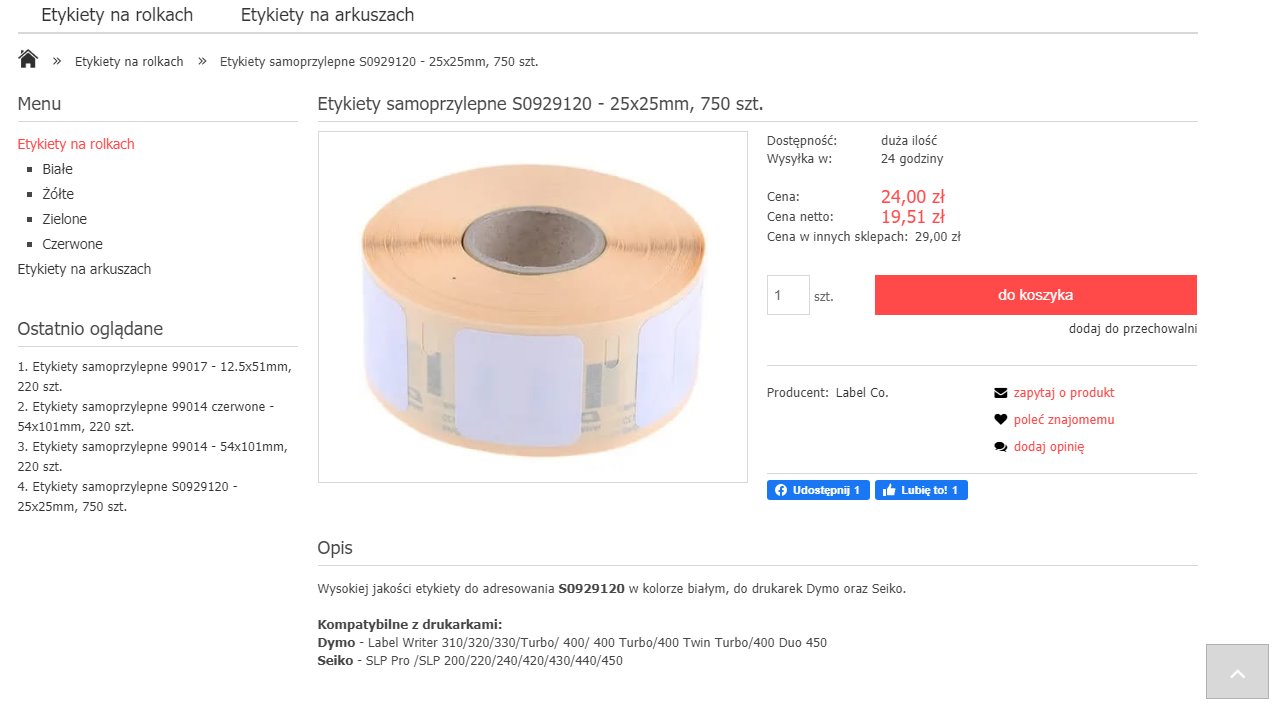Screen dimensions: 1276x717
Task: Open recently viewed item 99017 12.5x51mm
Action: click(154, 377)
